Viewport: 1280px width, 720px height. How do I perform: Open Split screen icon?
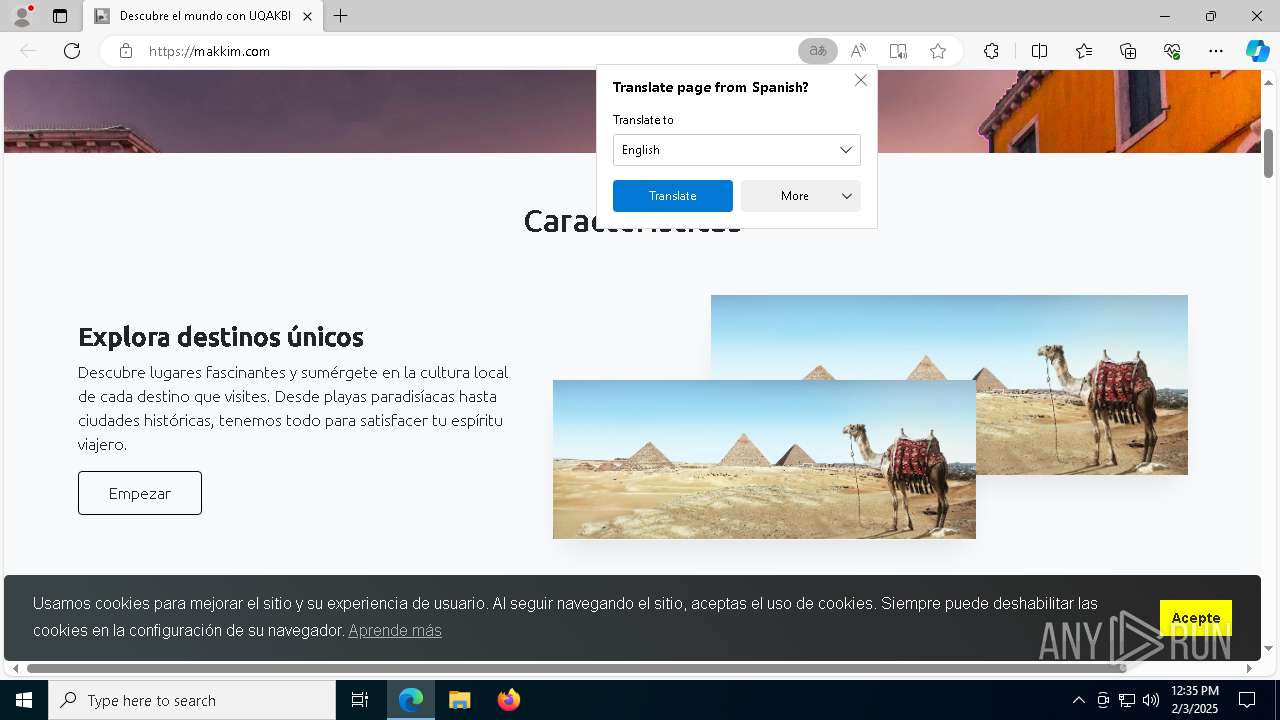1039,51
